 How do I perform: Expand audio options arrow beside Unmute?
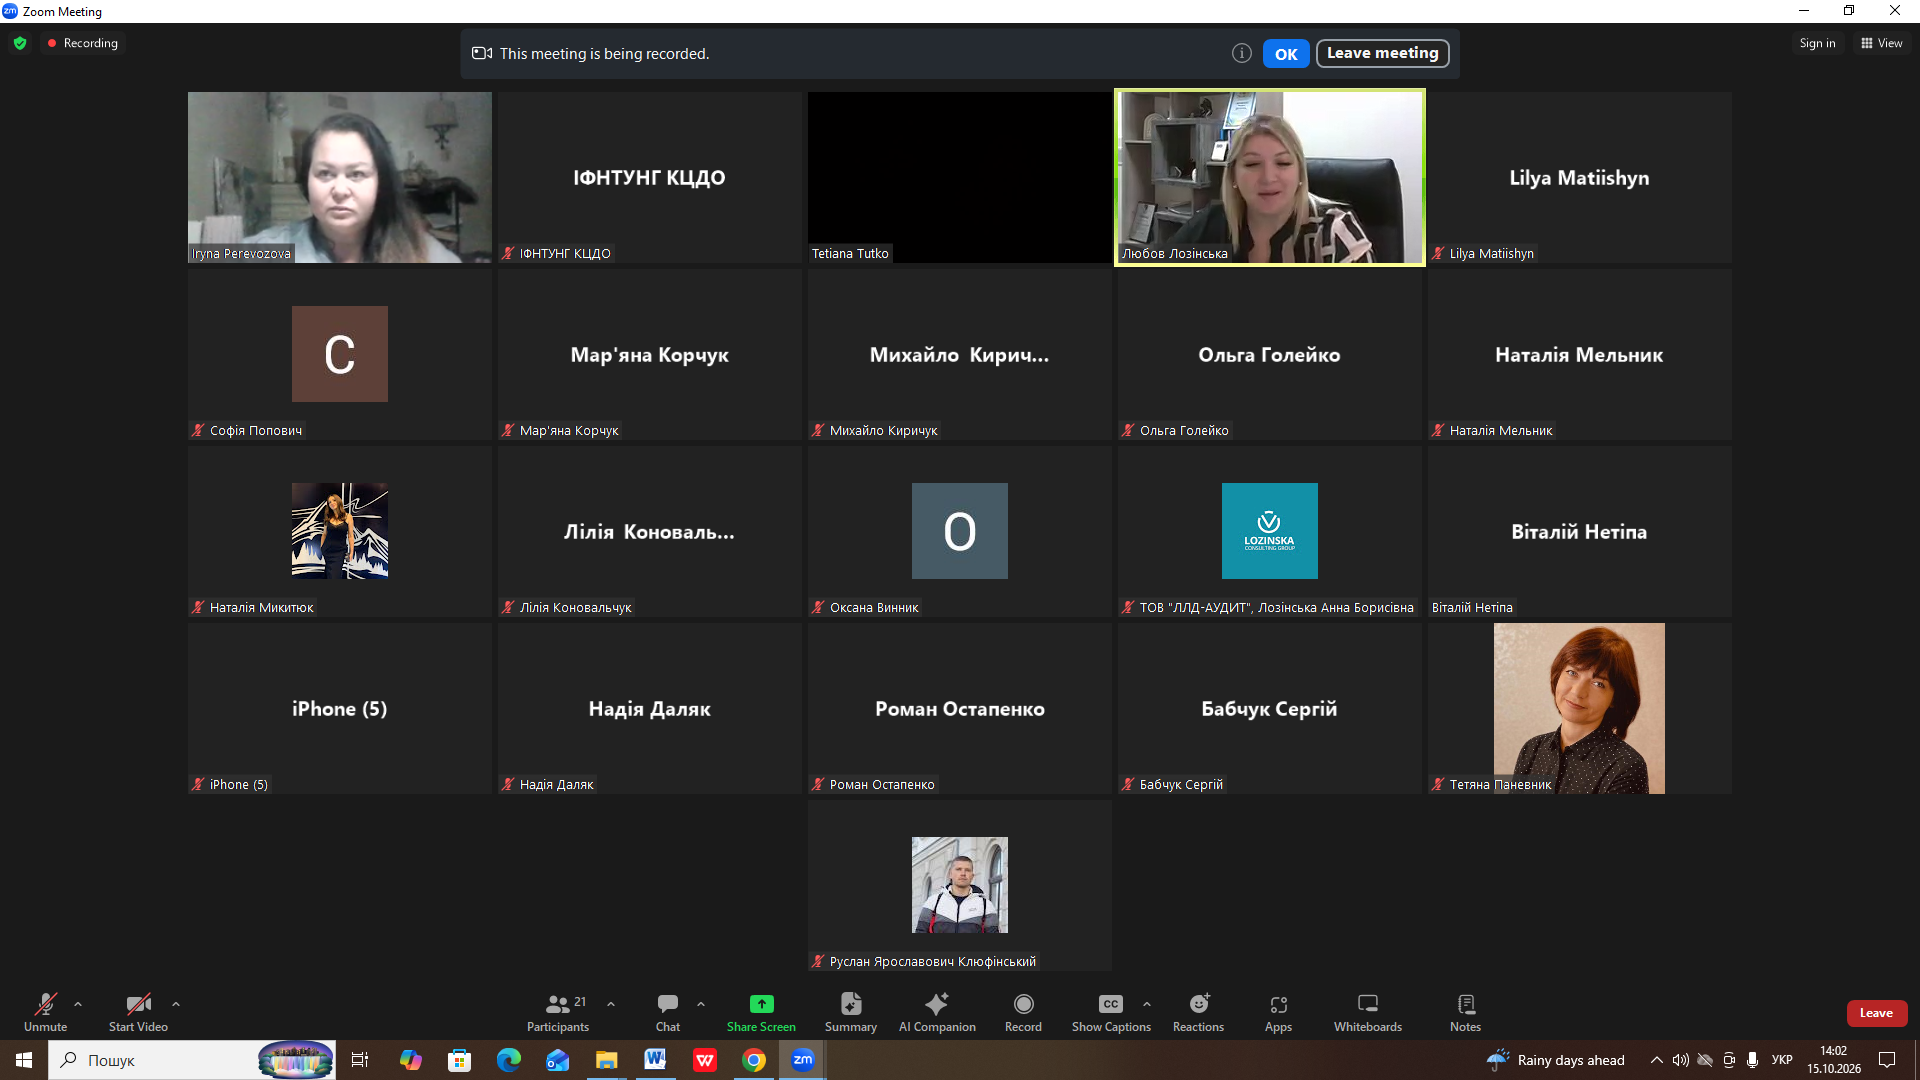[78, 1004]
